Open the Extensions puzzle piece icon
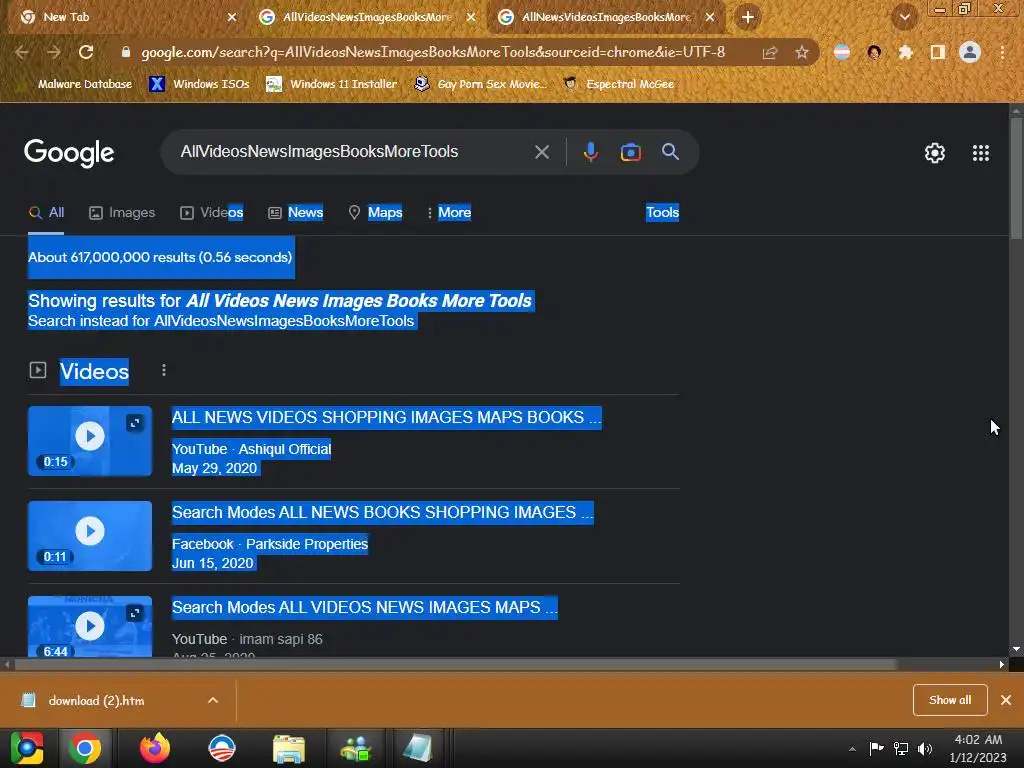This screenshot has width=1024, height=768. (905, 52)
